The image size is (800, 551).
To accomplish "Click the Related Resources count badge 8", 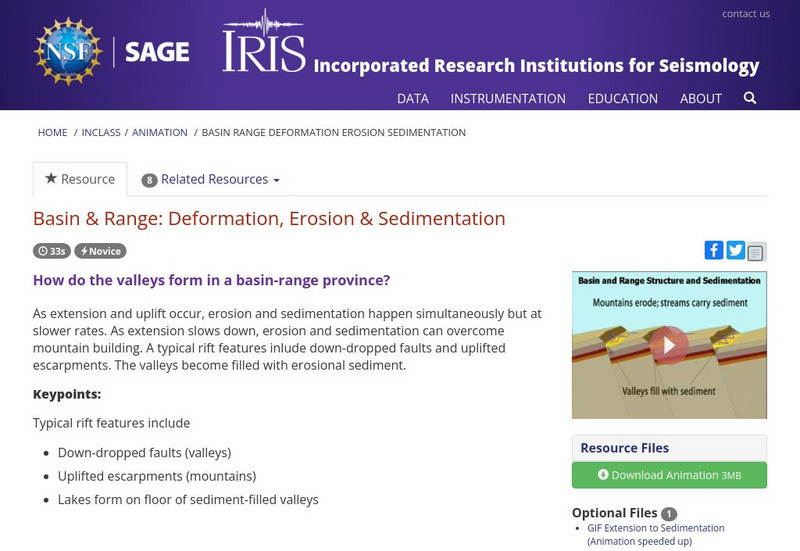I will coord(149,180).
